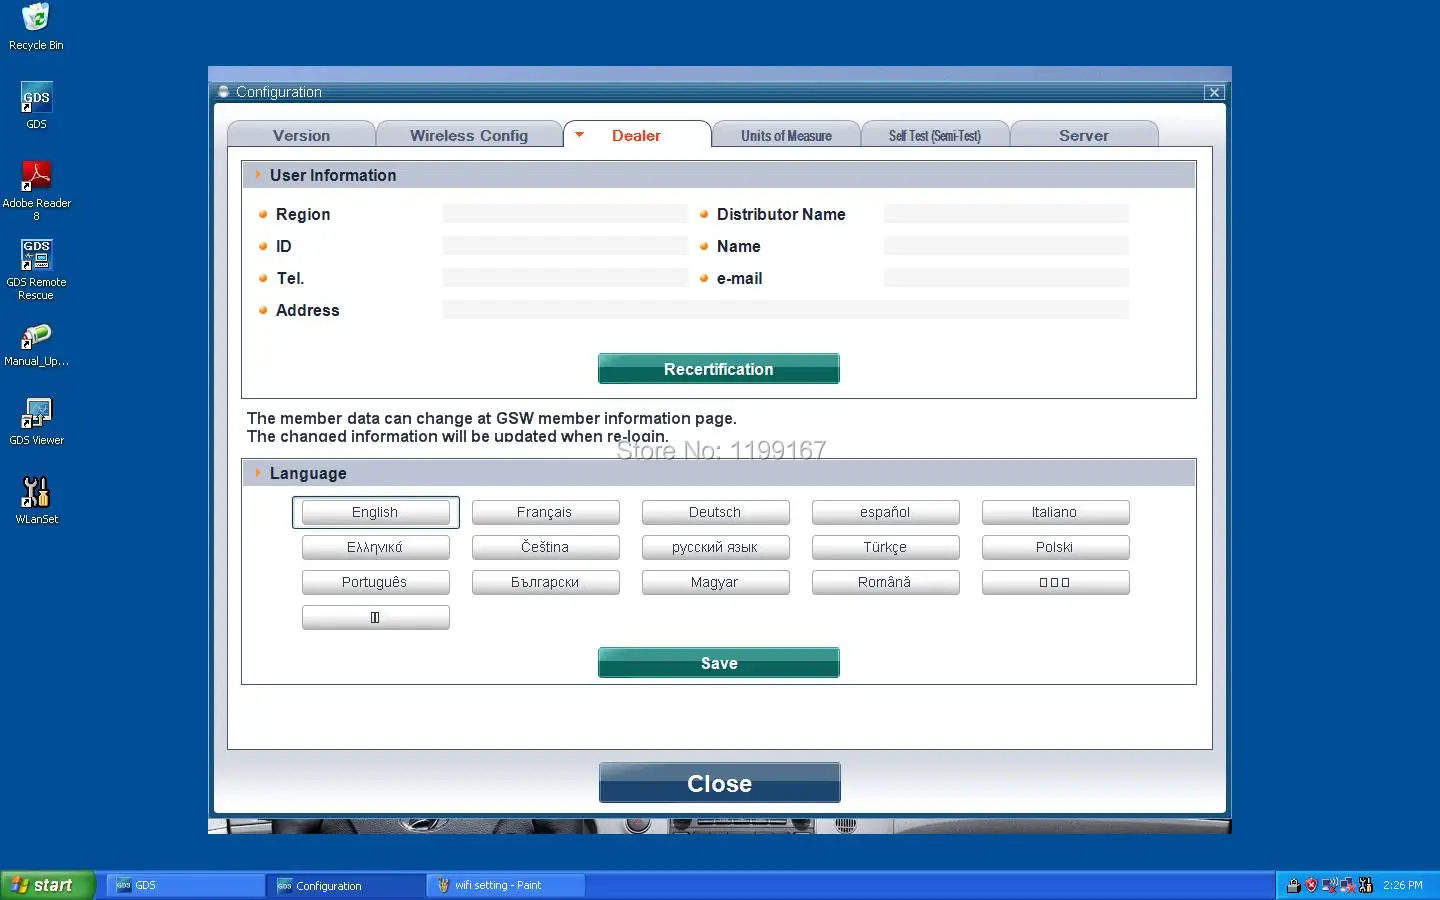
Task: Switch to GDS taskbar item
Action: pyautogui.click(x=186, y=885)
